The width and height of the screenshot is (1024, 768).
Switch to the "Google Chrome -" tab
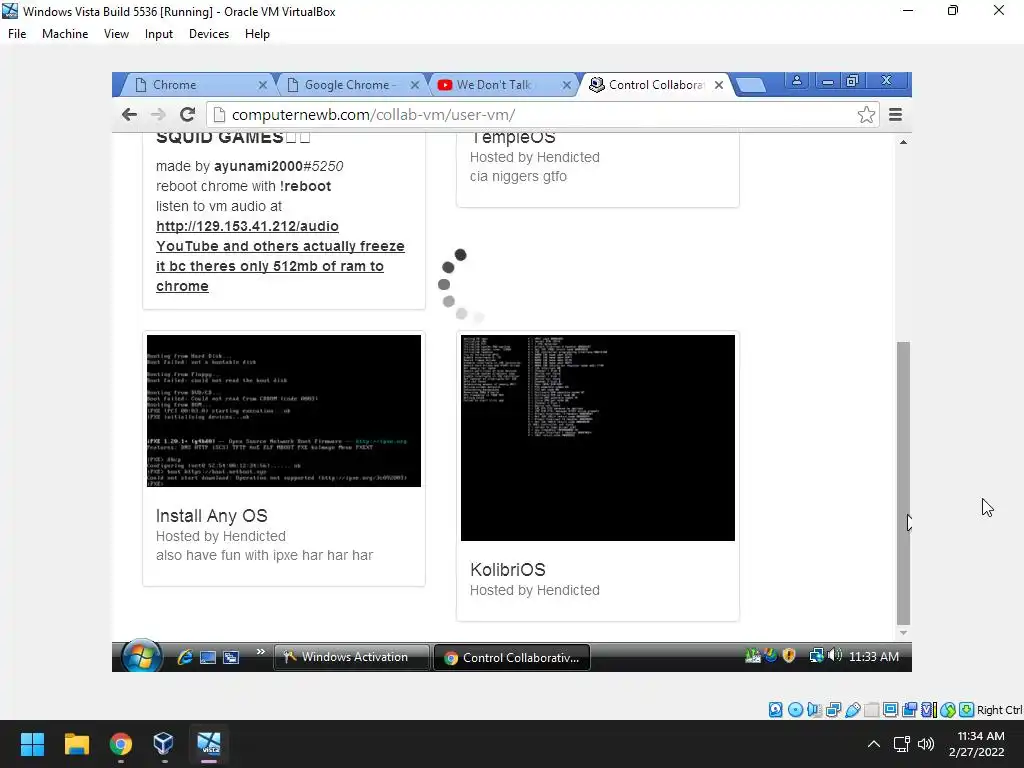pos(349,85)
